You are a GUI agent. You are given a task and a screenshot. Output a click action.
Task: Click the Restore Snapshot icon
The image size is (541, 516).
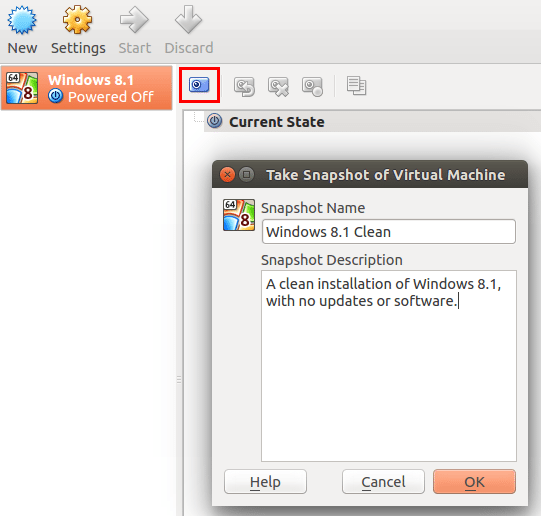244,86
